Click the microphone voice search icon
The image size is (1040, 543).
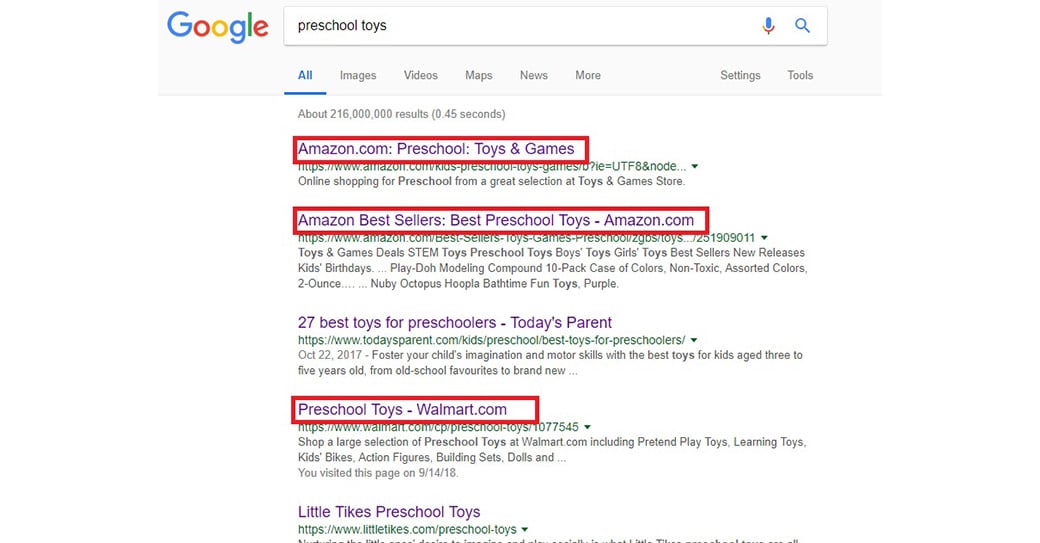pos(768,26)
